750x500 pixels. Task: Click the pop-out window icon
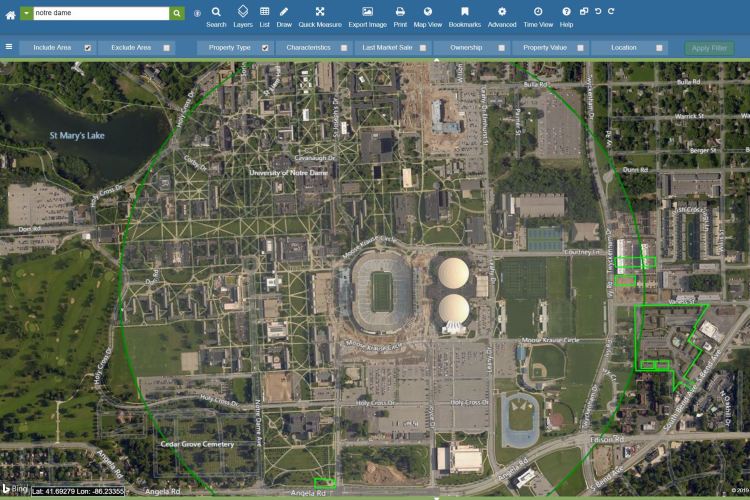click(584, 11)
